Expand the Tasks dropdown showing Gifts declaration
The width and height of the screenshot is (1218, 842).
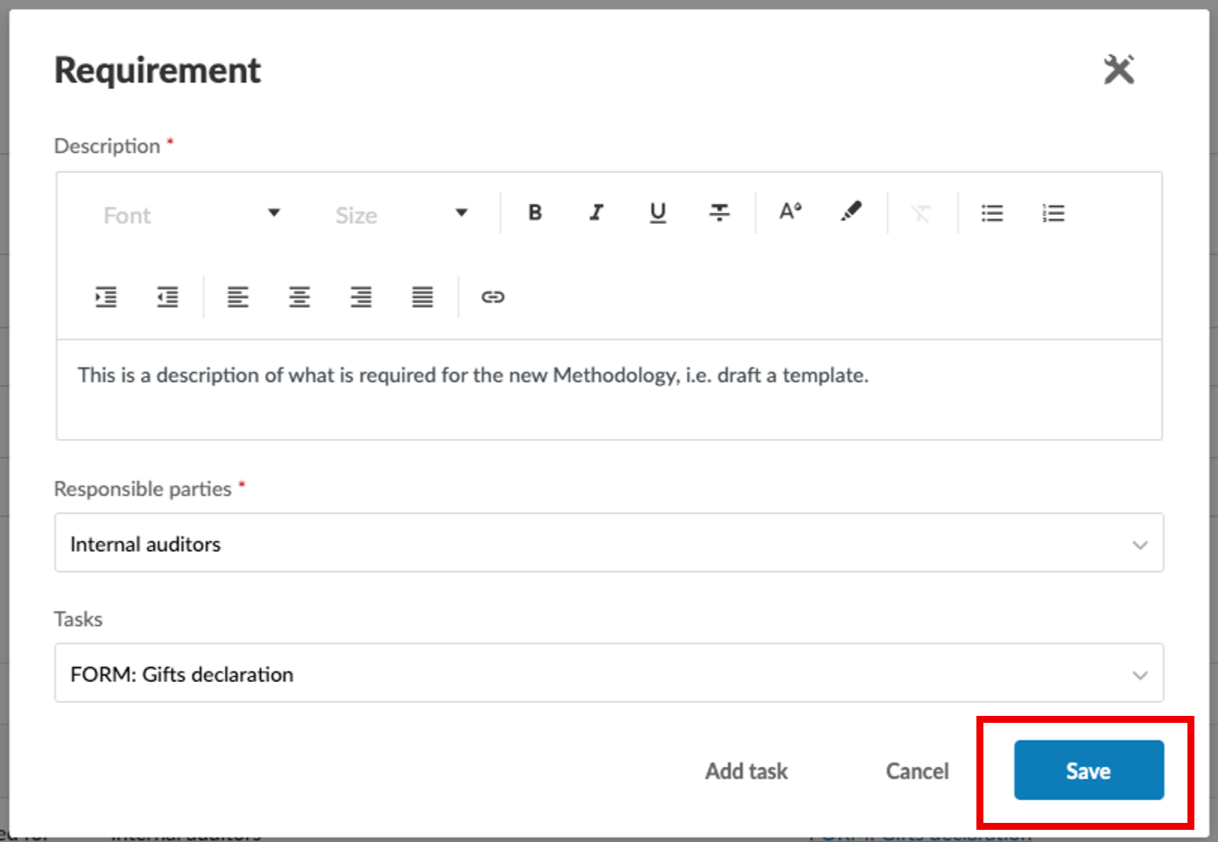(609, 673)
